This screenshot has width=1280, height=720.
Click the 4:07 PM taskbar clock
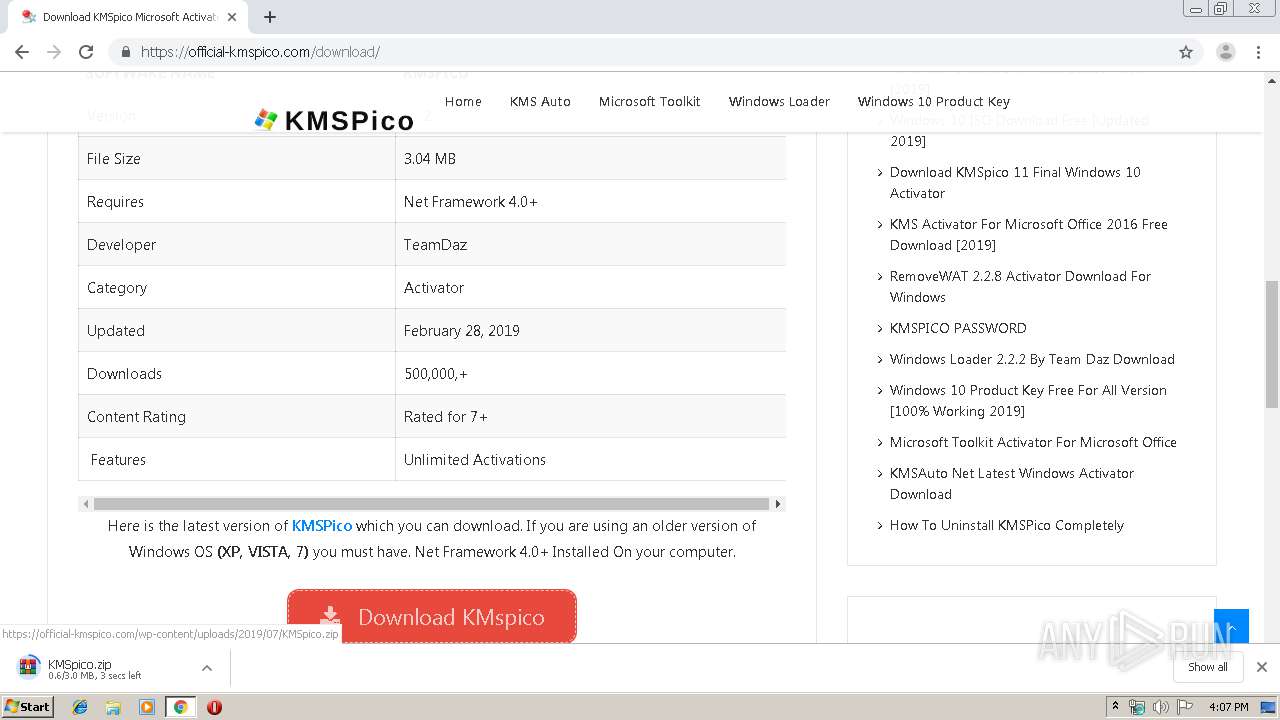pyautogui.click(x=1228, y=707)
